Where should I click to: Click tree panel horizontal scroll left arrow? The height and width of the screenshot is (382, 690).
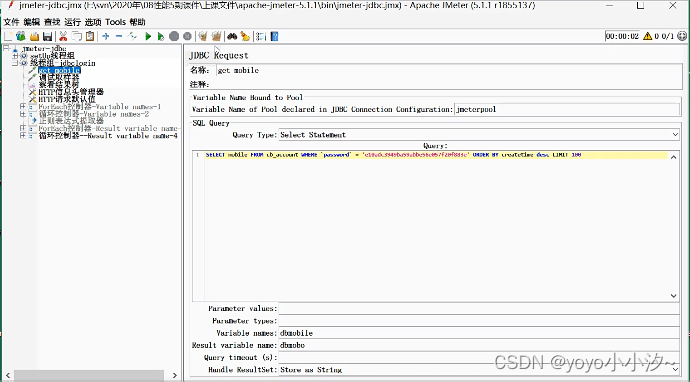8,375
